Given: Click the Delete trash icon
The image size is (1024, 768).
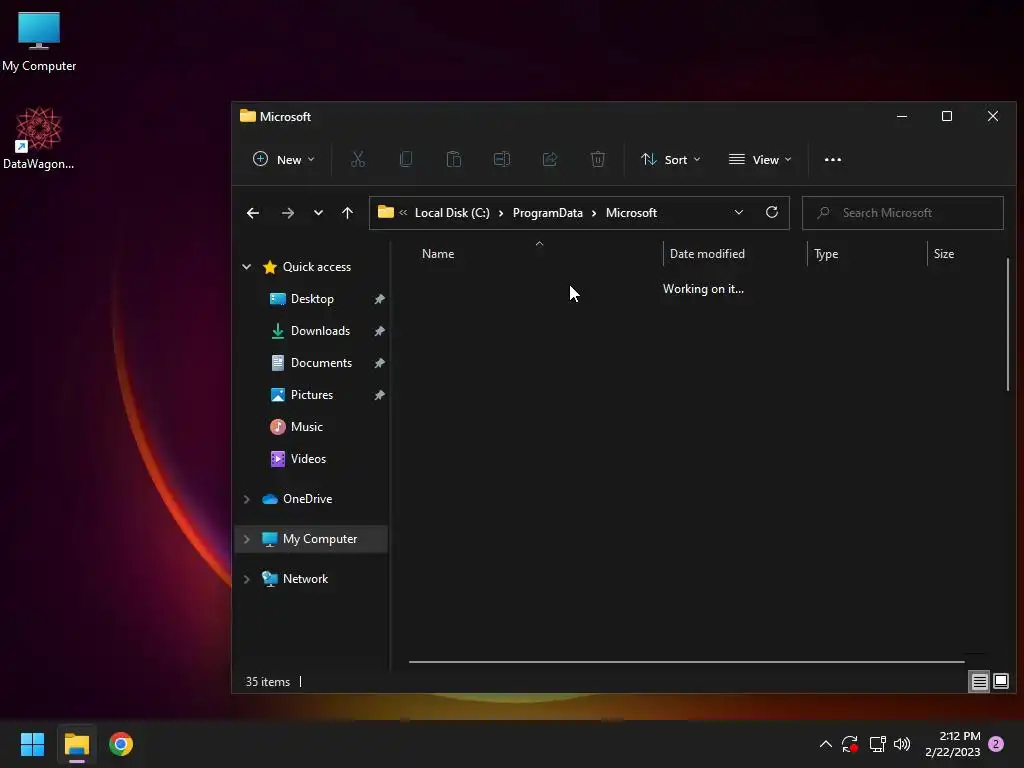Looking at the screenshot, I should 598,159.
